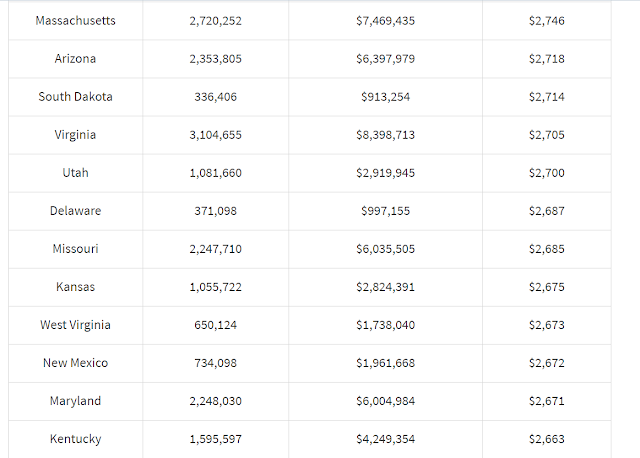Select the Kentucky state name

75,439
